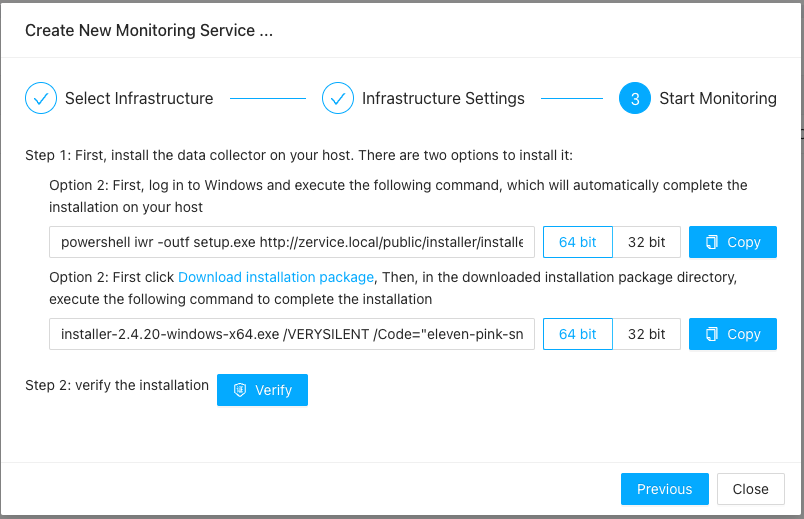Go back with the Previous button
This screenshot has height=519, width=804.
[x=664, y=489]
